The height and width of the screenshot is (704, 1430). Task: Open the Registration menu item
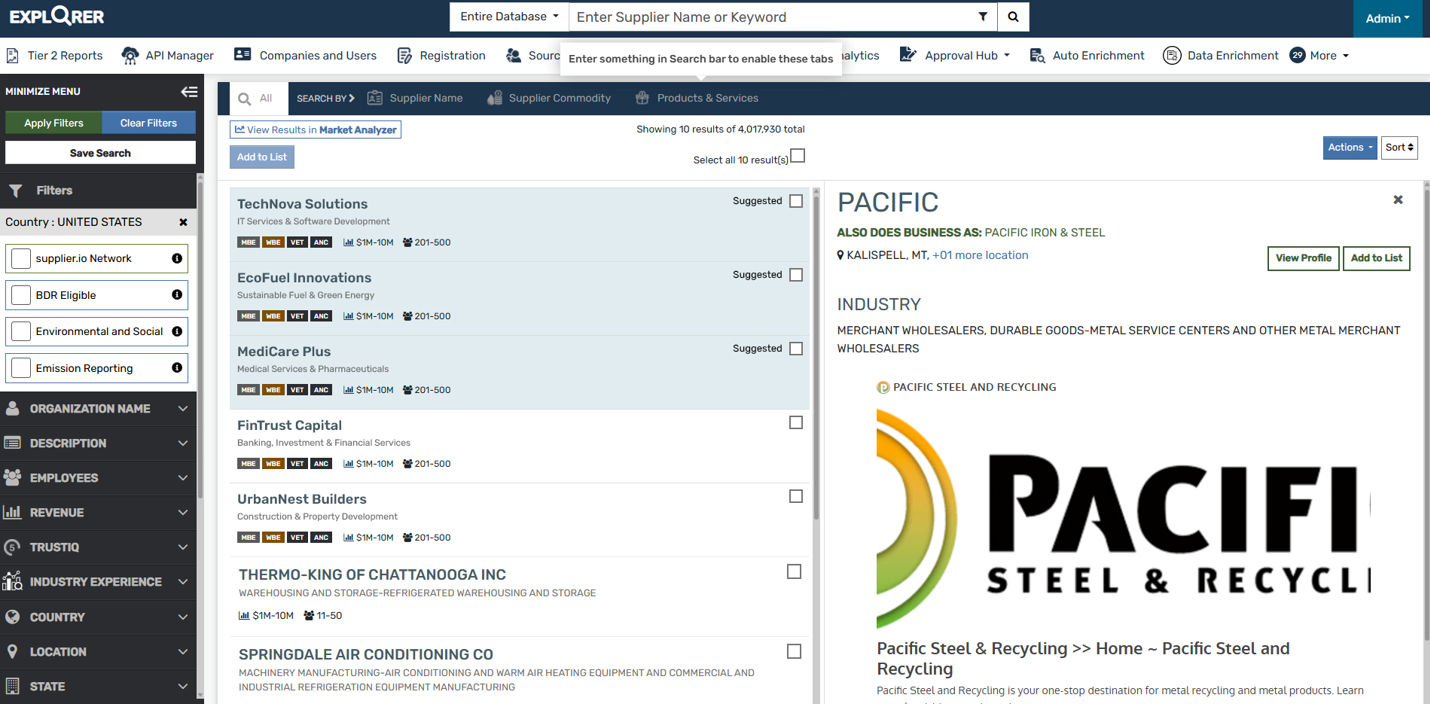point(441,56)
